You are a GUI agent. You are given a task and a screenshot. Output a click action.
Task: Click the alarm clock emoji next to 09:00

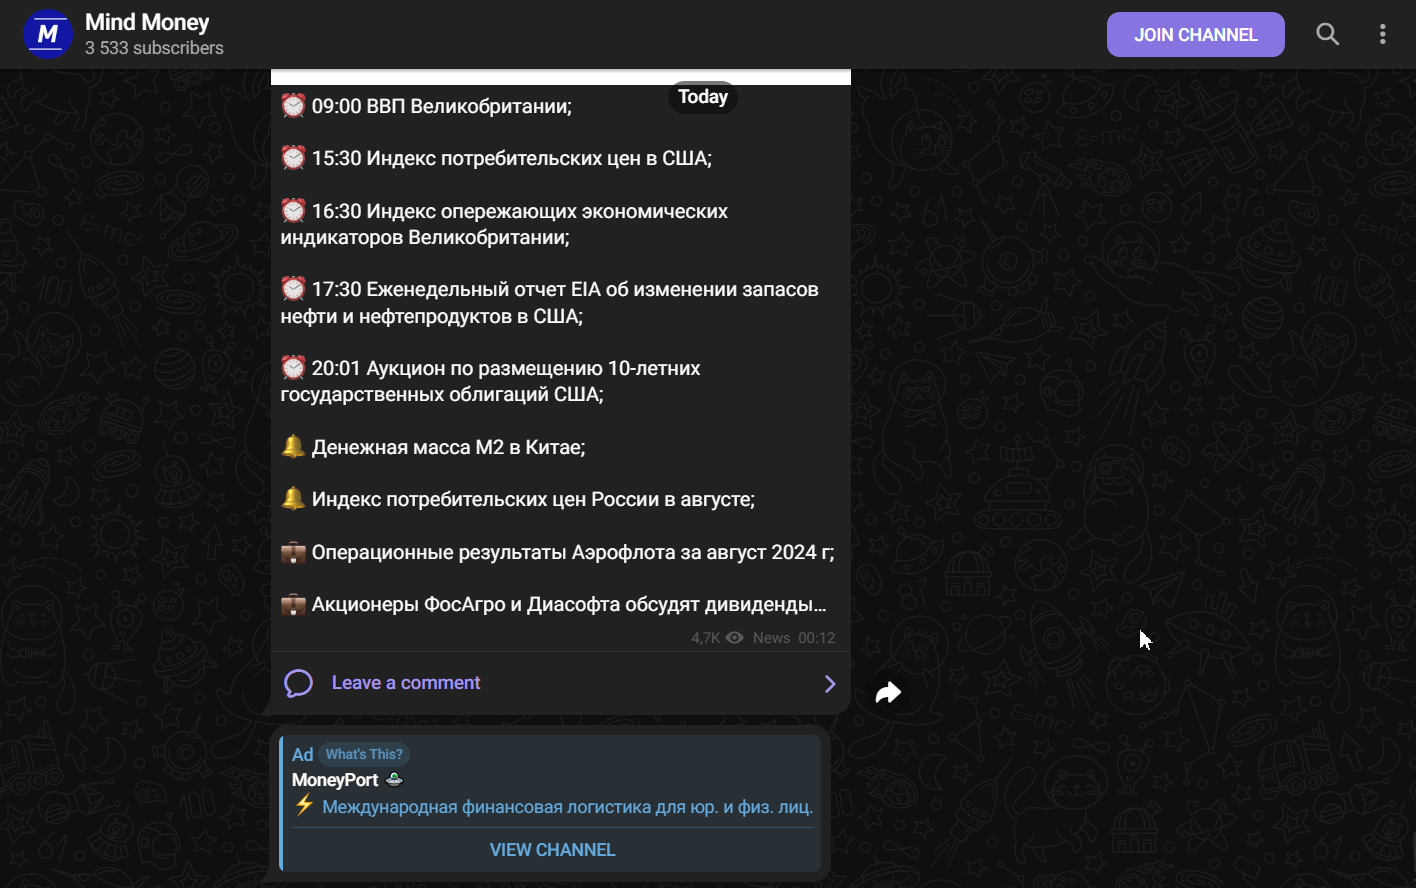pos(293,105)
